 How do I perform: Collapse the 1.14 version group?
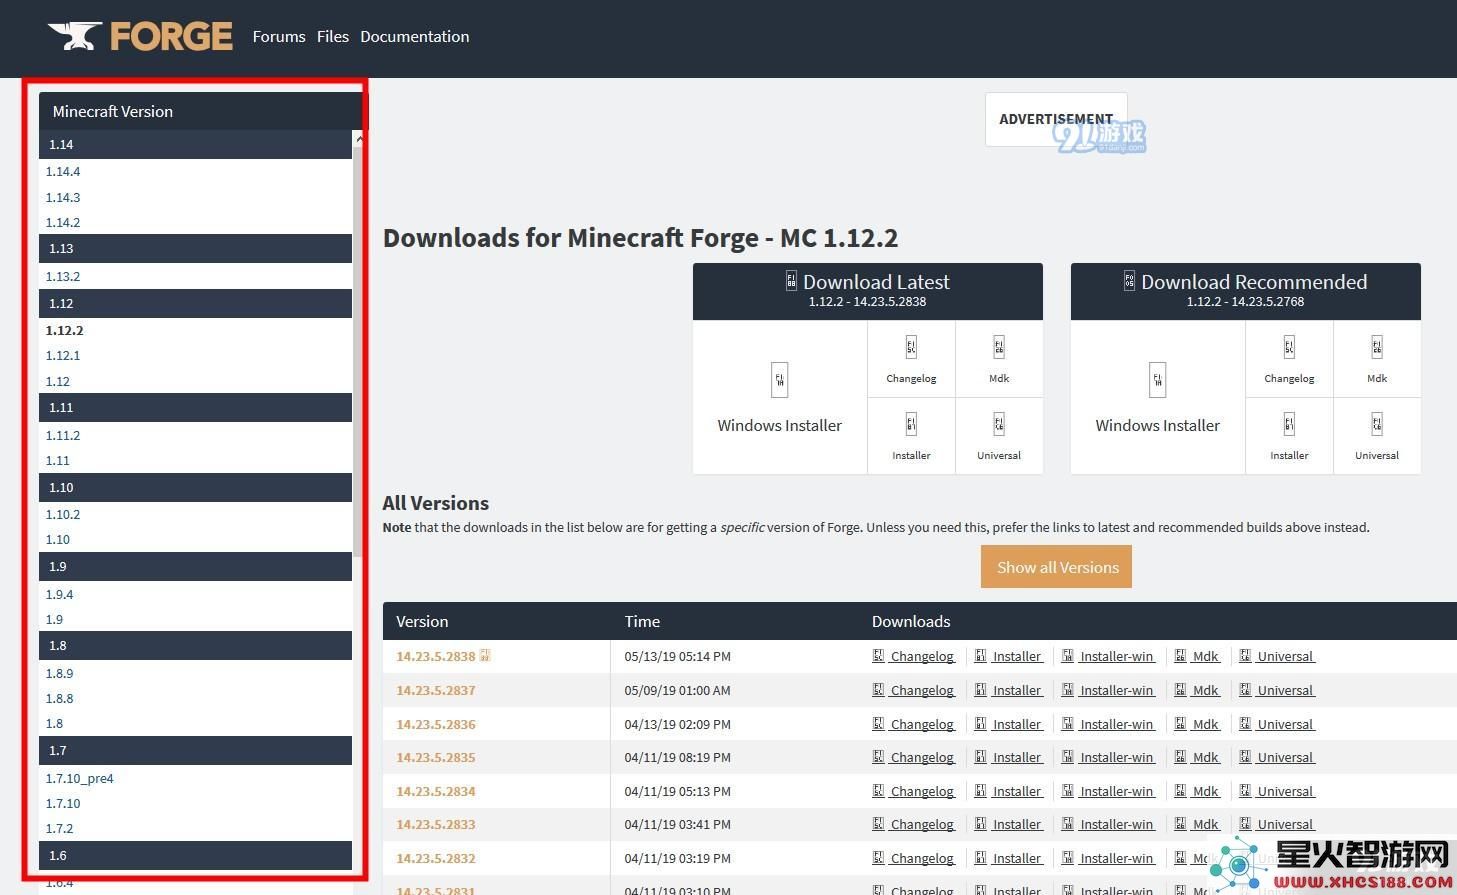(195, 144)
